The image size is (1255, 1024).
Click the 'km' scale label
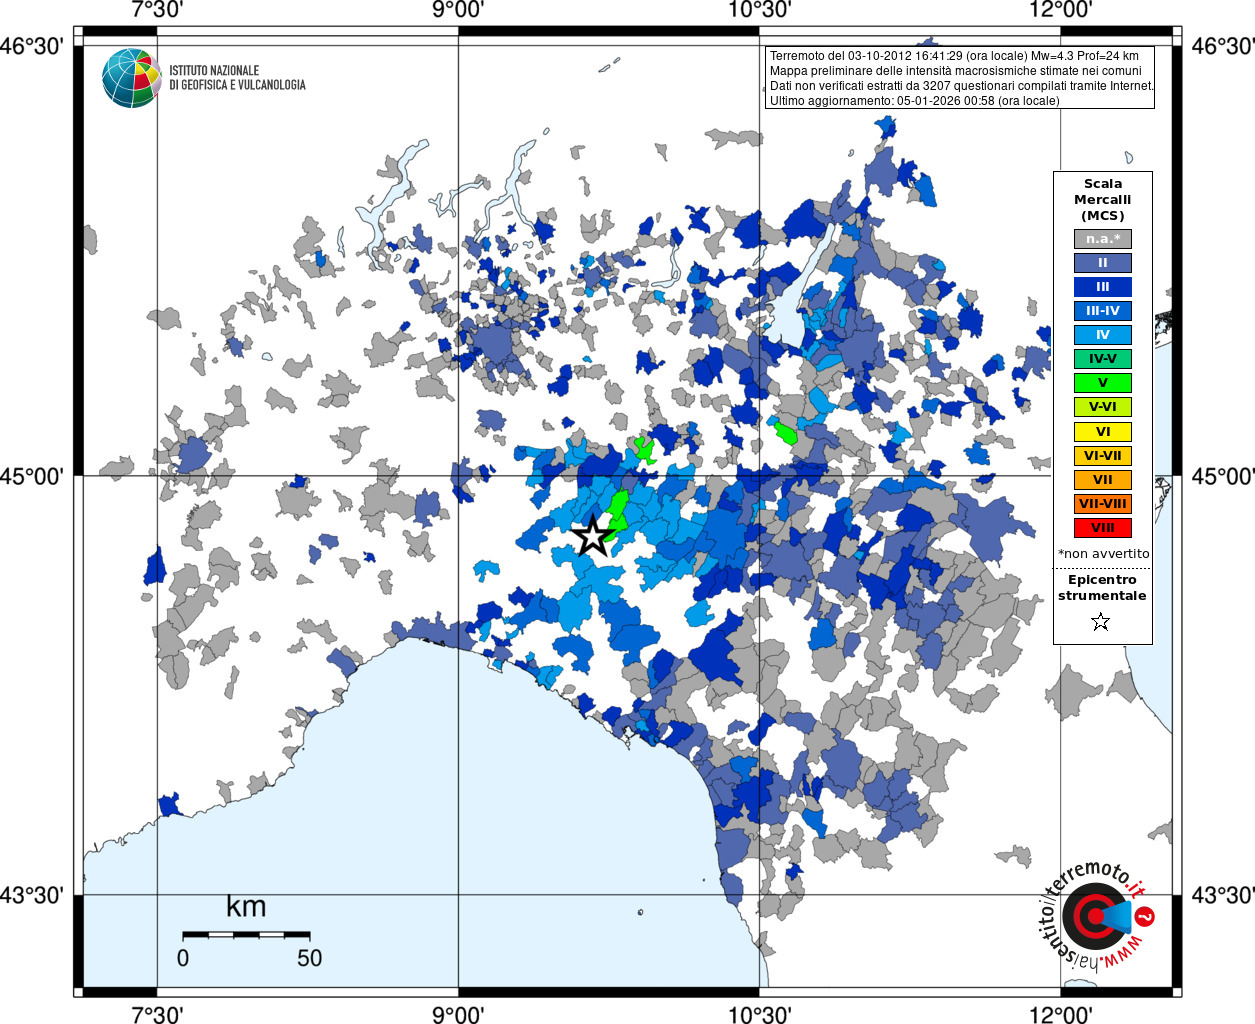click(x=246, y=907)
